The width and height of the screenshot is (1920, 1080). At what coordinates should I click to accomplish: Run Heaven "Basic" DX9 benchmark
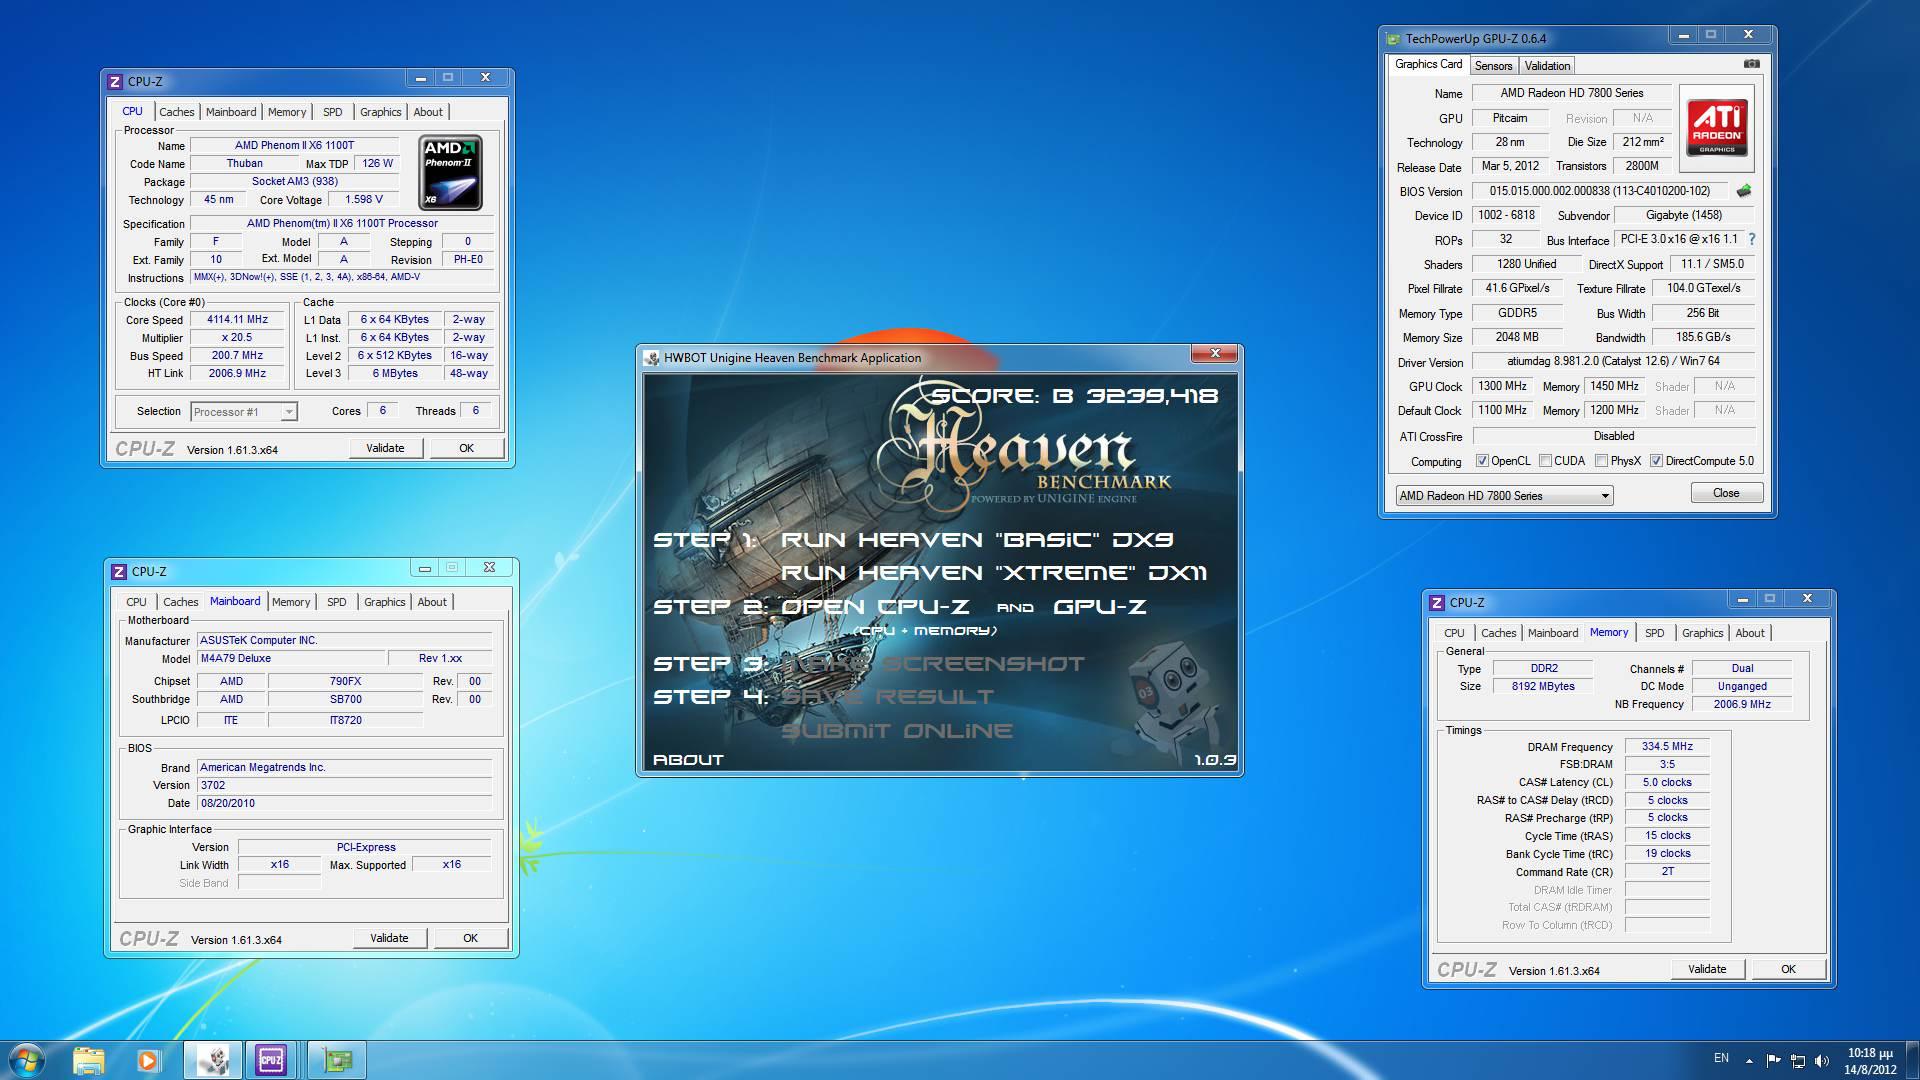(x=976, y=540)
